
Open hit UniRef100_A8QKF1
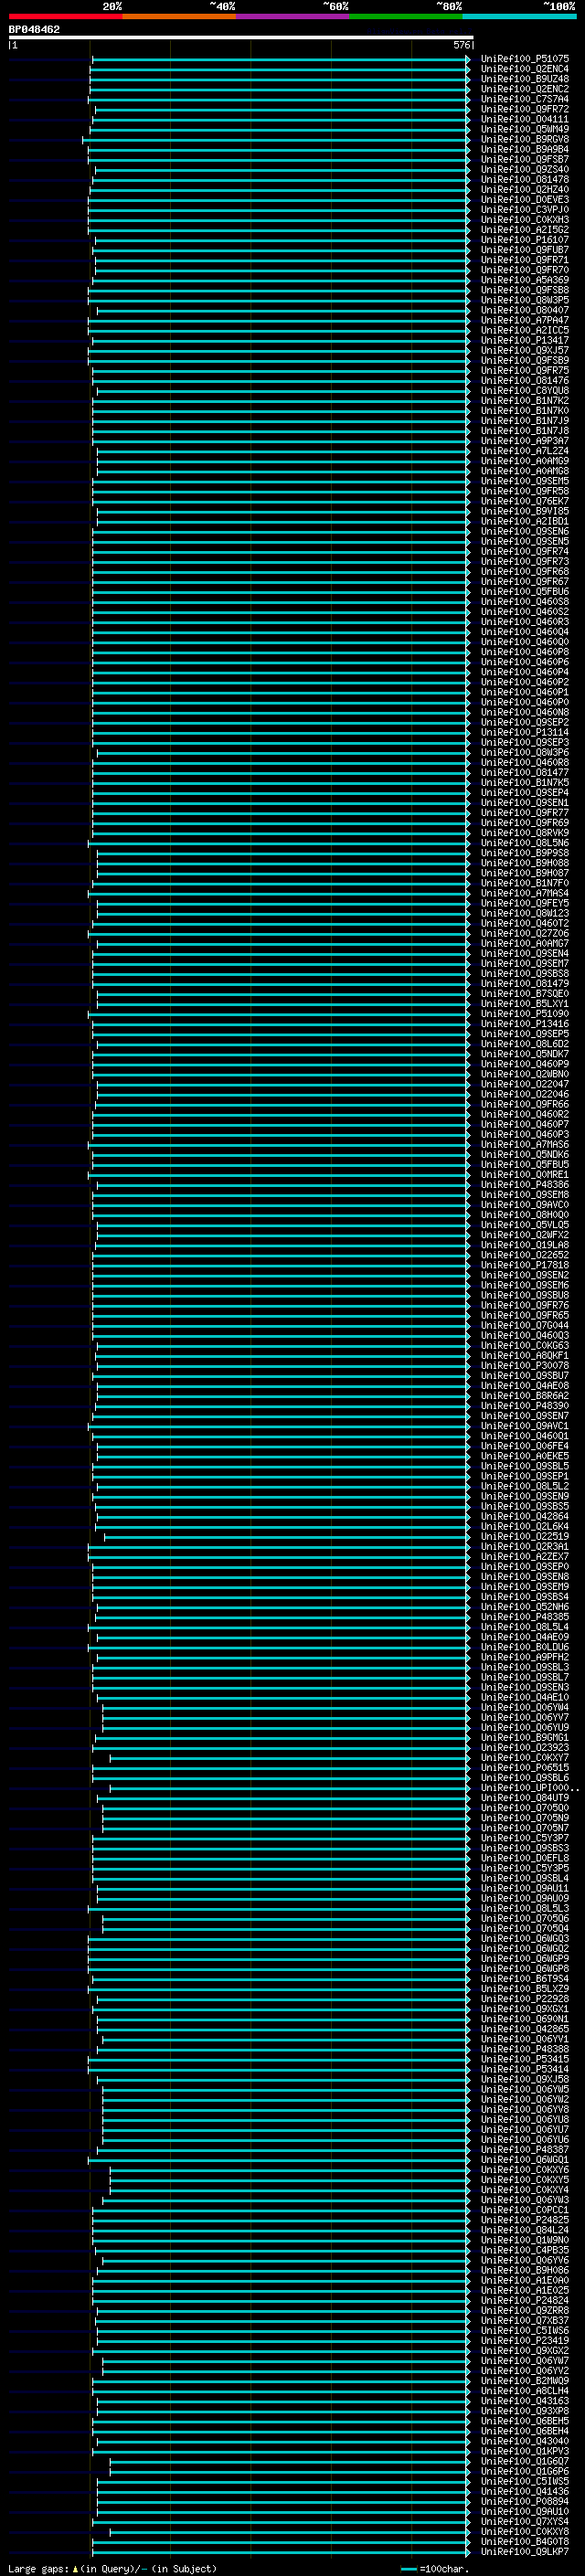click(525, 1356)
